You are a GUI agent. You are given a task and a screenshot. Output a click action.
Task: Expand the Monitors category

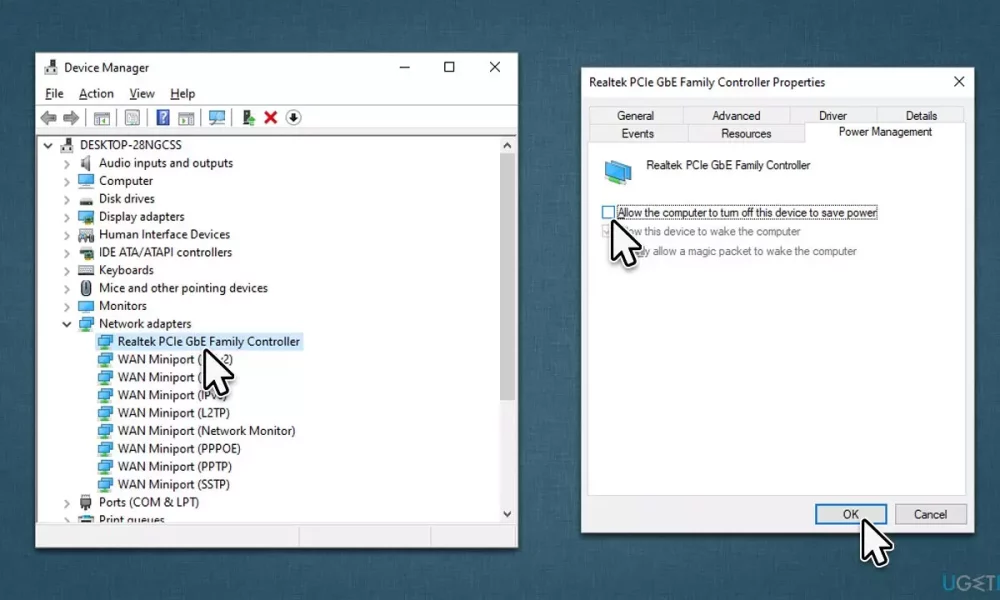(66, 307)
